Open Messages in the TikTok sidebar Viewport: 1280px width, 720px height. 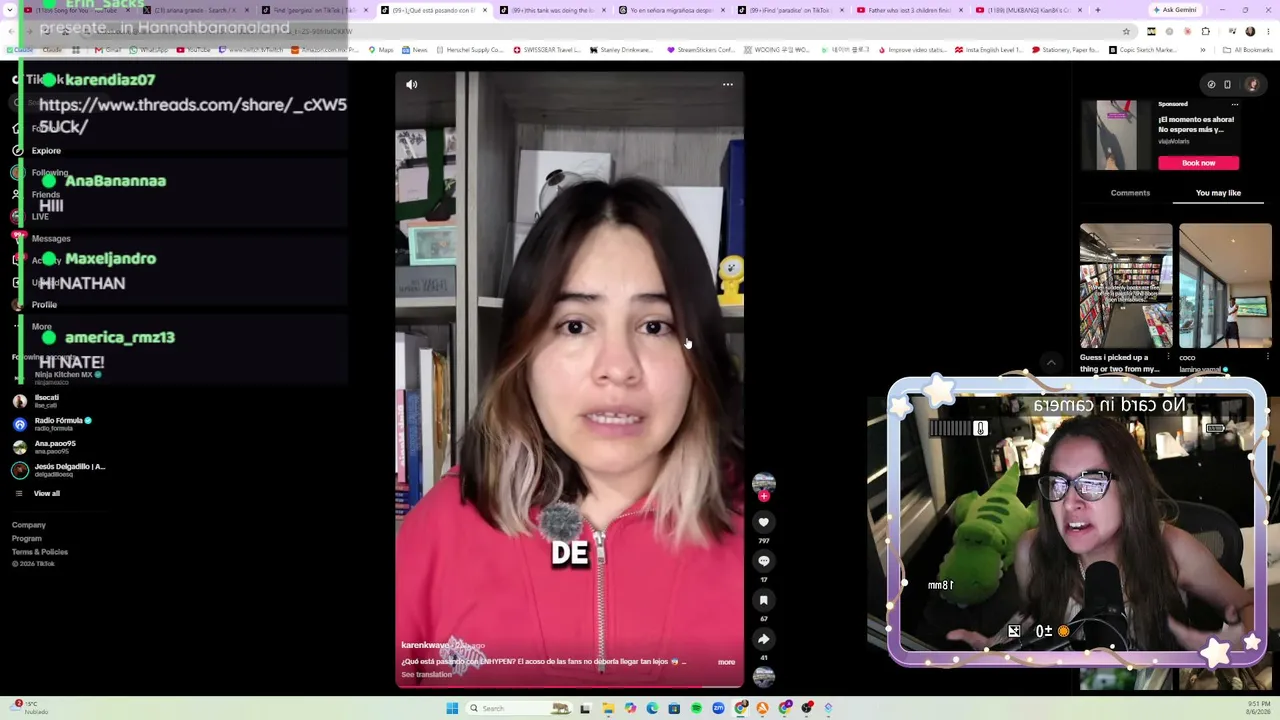[51, 239]
